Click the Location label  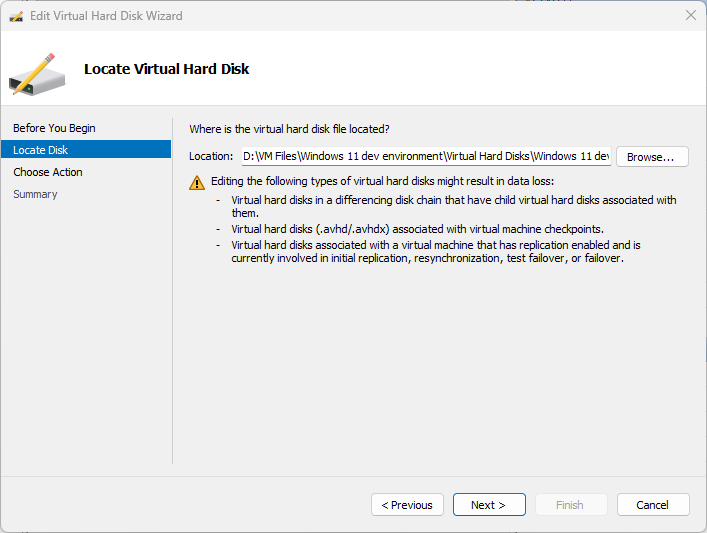(x=210, y=157)
